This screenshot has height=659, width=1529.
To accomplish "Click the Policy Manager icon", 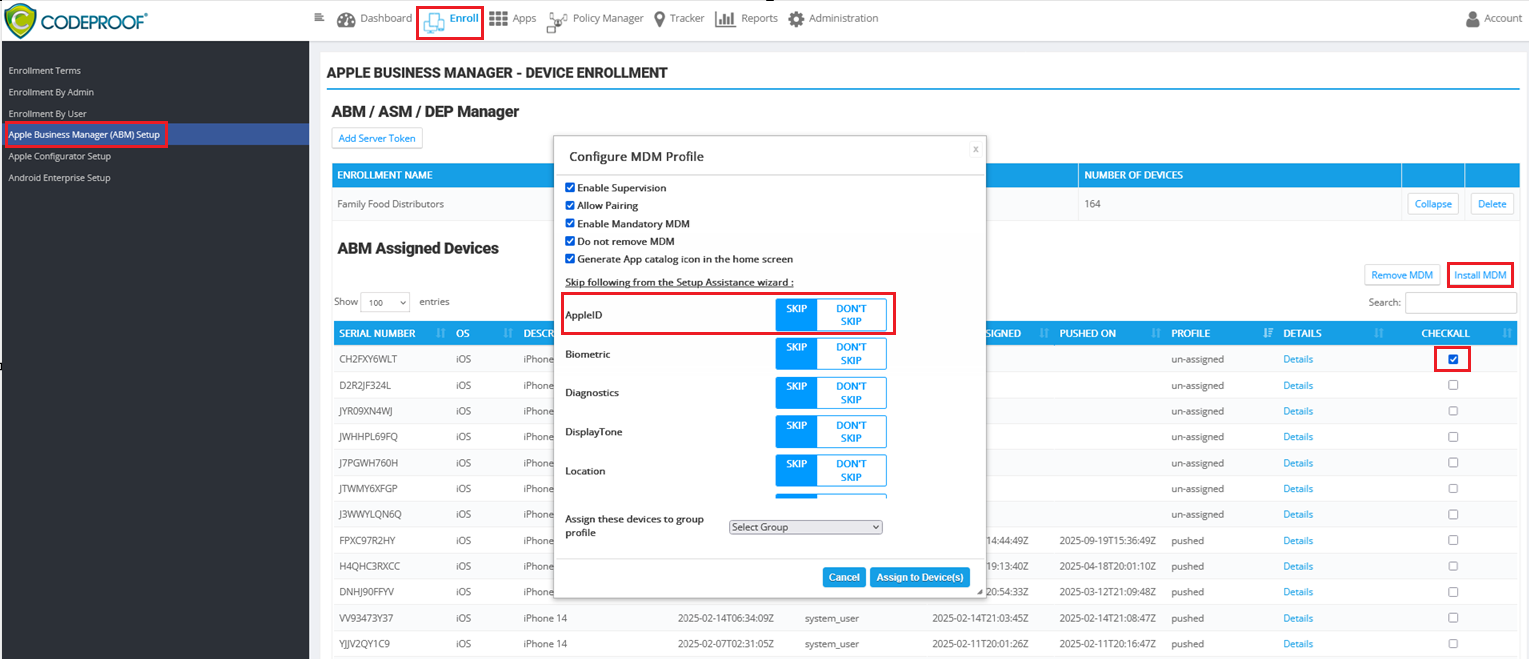I will pyautogui.click(x=557, y=22).
